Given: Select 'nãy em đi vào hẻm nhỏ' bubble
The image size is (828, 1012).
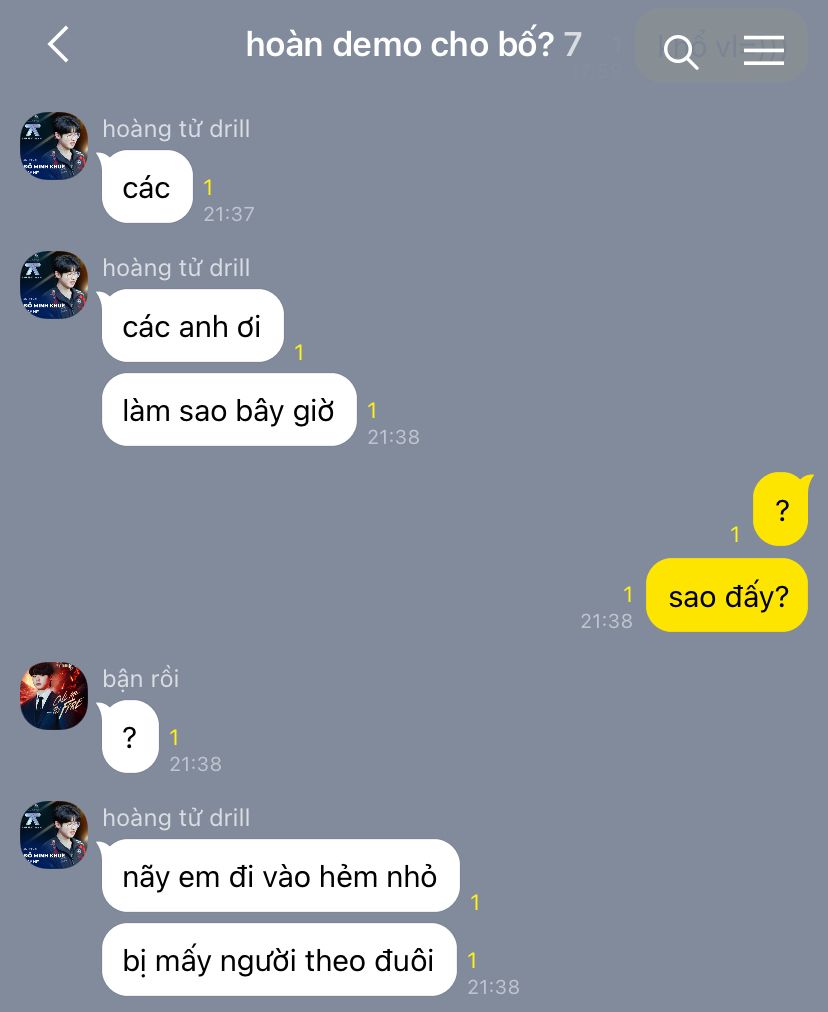Looking at the screenshot, I should point(281,876).
